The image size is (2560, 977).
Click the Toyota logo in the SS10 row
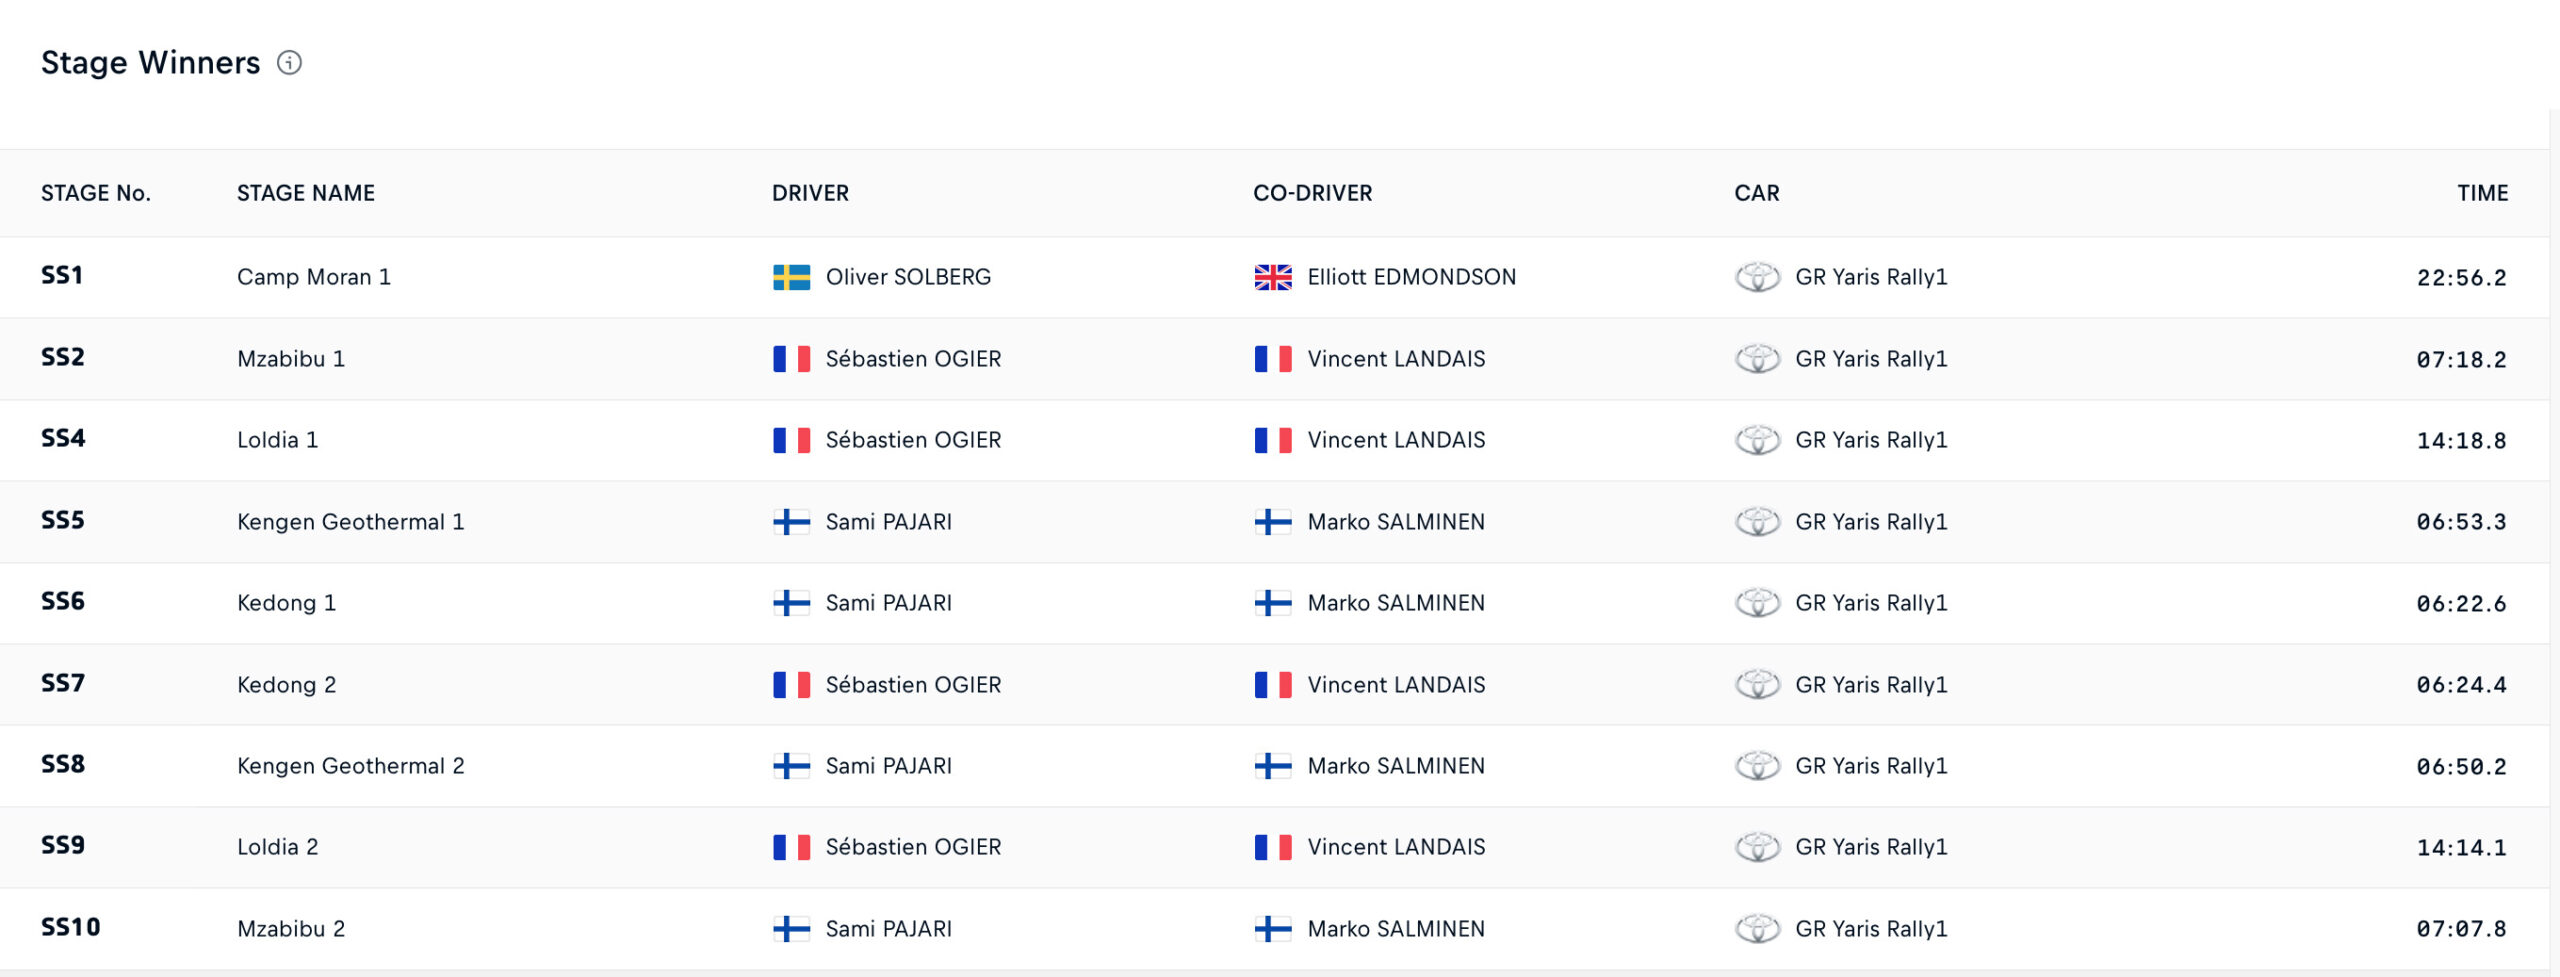pos(1756,929)
